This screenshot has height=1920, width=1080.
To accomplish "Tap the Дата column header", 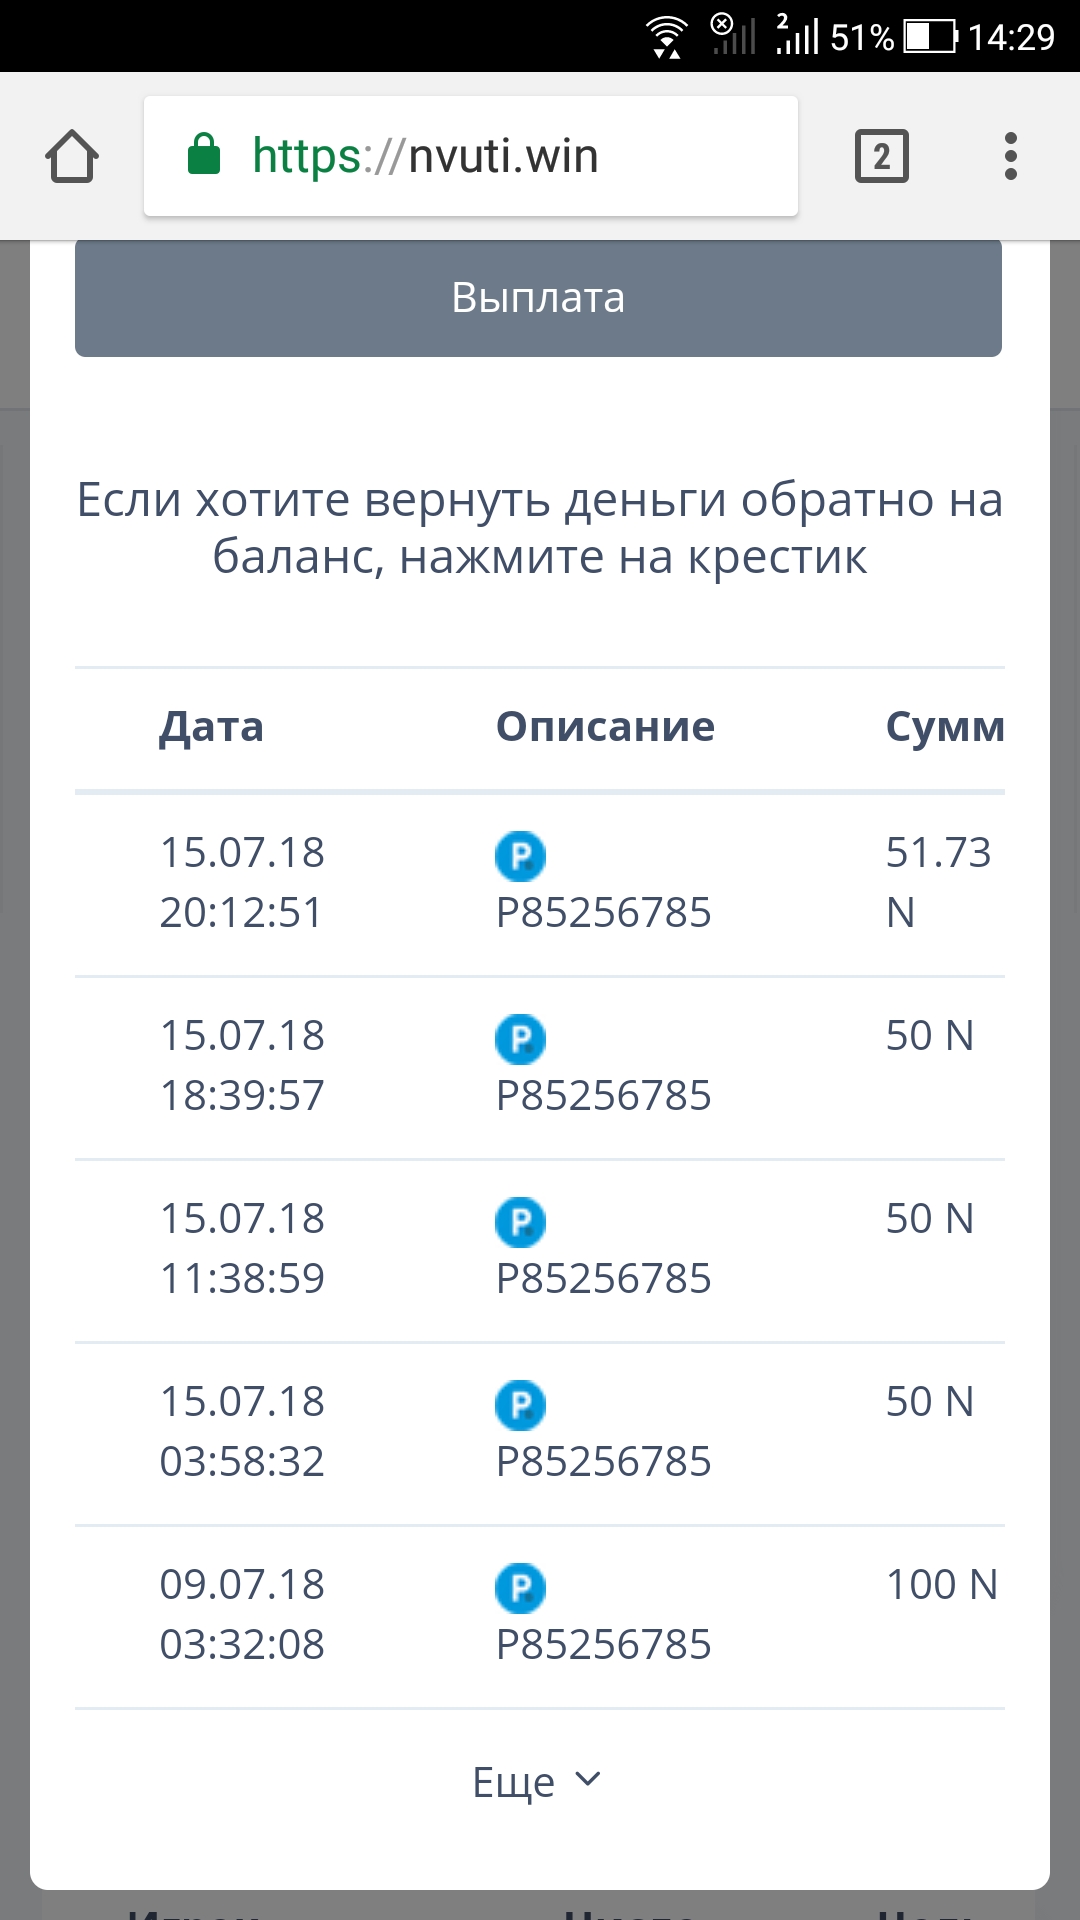I will pos(211,727).
